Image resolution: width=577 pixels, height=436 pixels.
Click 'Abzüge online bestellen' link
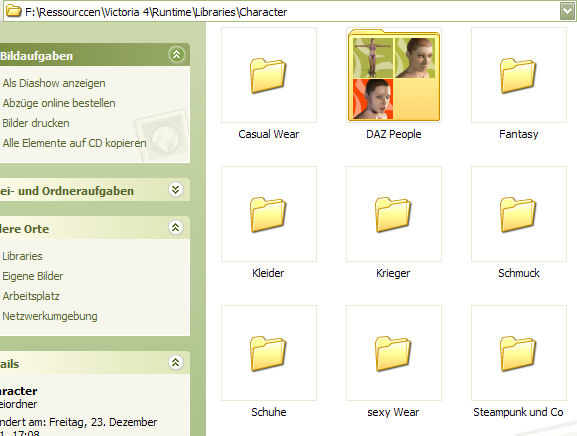pyautogui.click(x=59, y=103)
